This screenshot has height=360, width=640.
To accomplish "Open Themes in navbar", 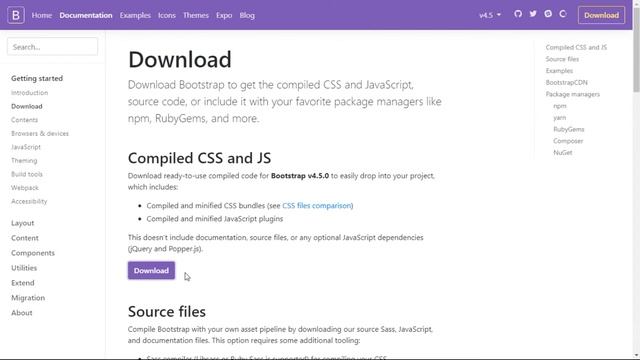I will [x=196, y=15].
